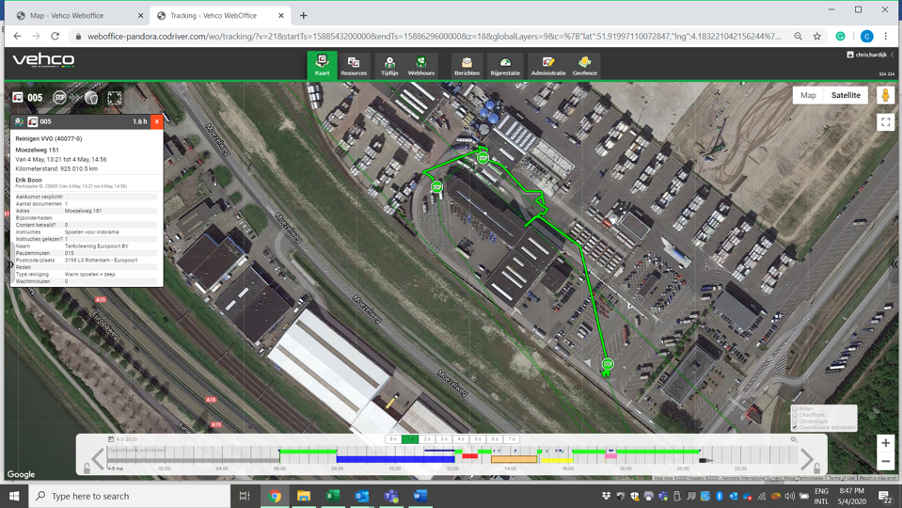Click the top STOP marker on route
This screenshot has height=508, width=902.
[x=483, y=158]
